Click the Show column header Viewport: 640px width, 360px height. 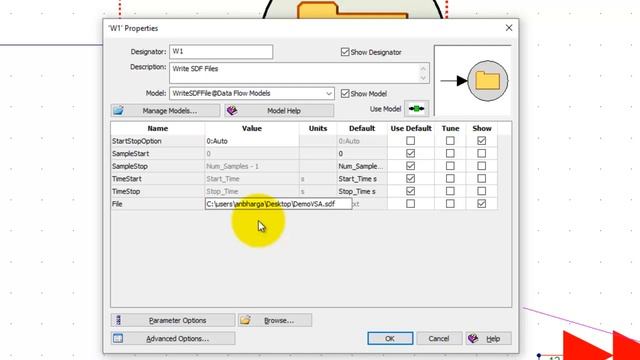(482, 128)
